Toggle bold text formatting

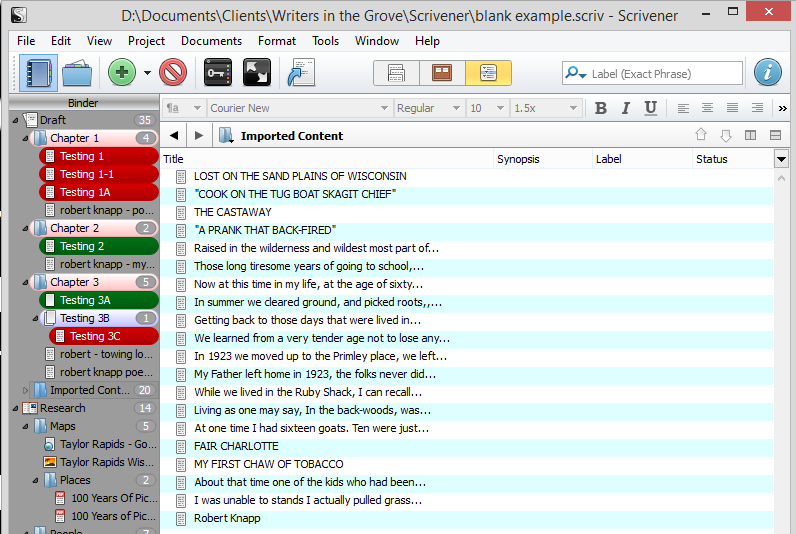pyautogui.click(x=601, y=108)
